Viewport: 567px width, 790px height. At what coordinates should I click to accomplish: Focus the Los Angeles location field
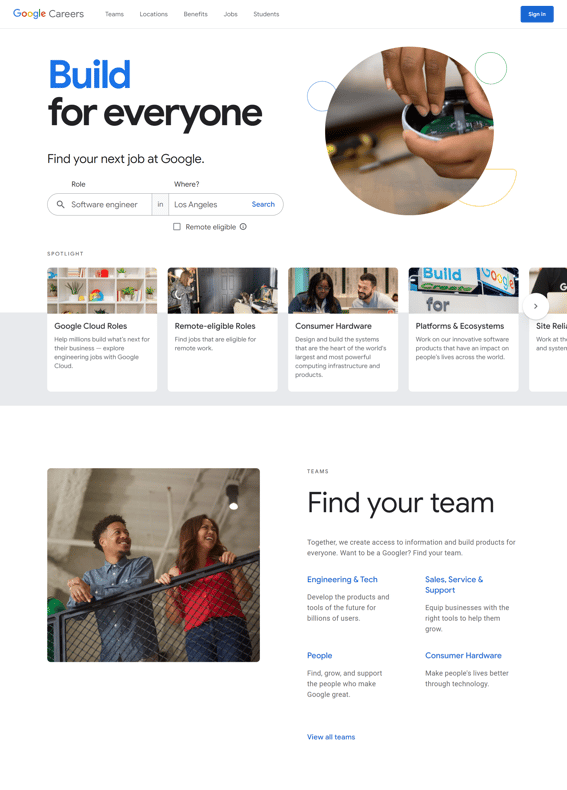point(209,205)
